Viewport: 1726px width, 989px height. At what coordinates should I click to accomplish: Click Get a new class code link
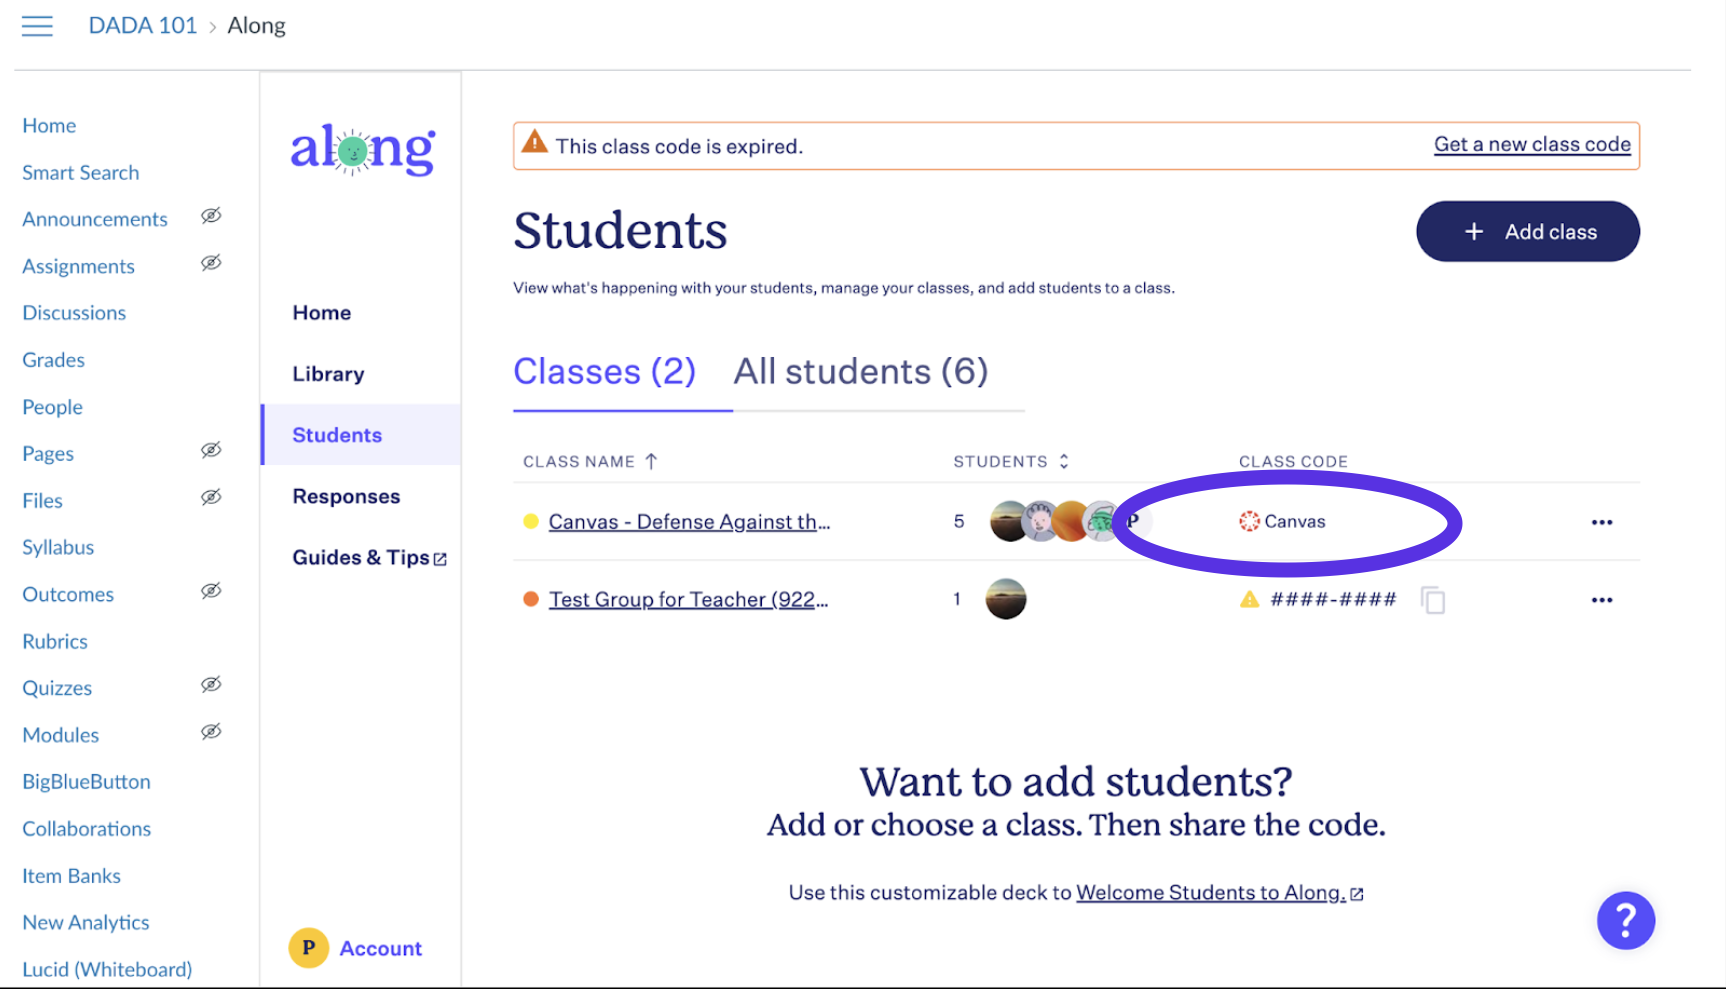coord(1532,144)
